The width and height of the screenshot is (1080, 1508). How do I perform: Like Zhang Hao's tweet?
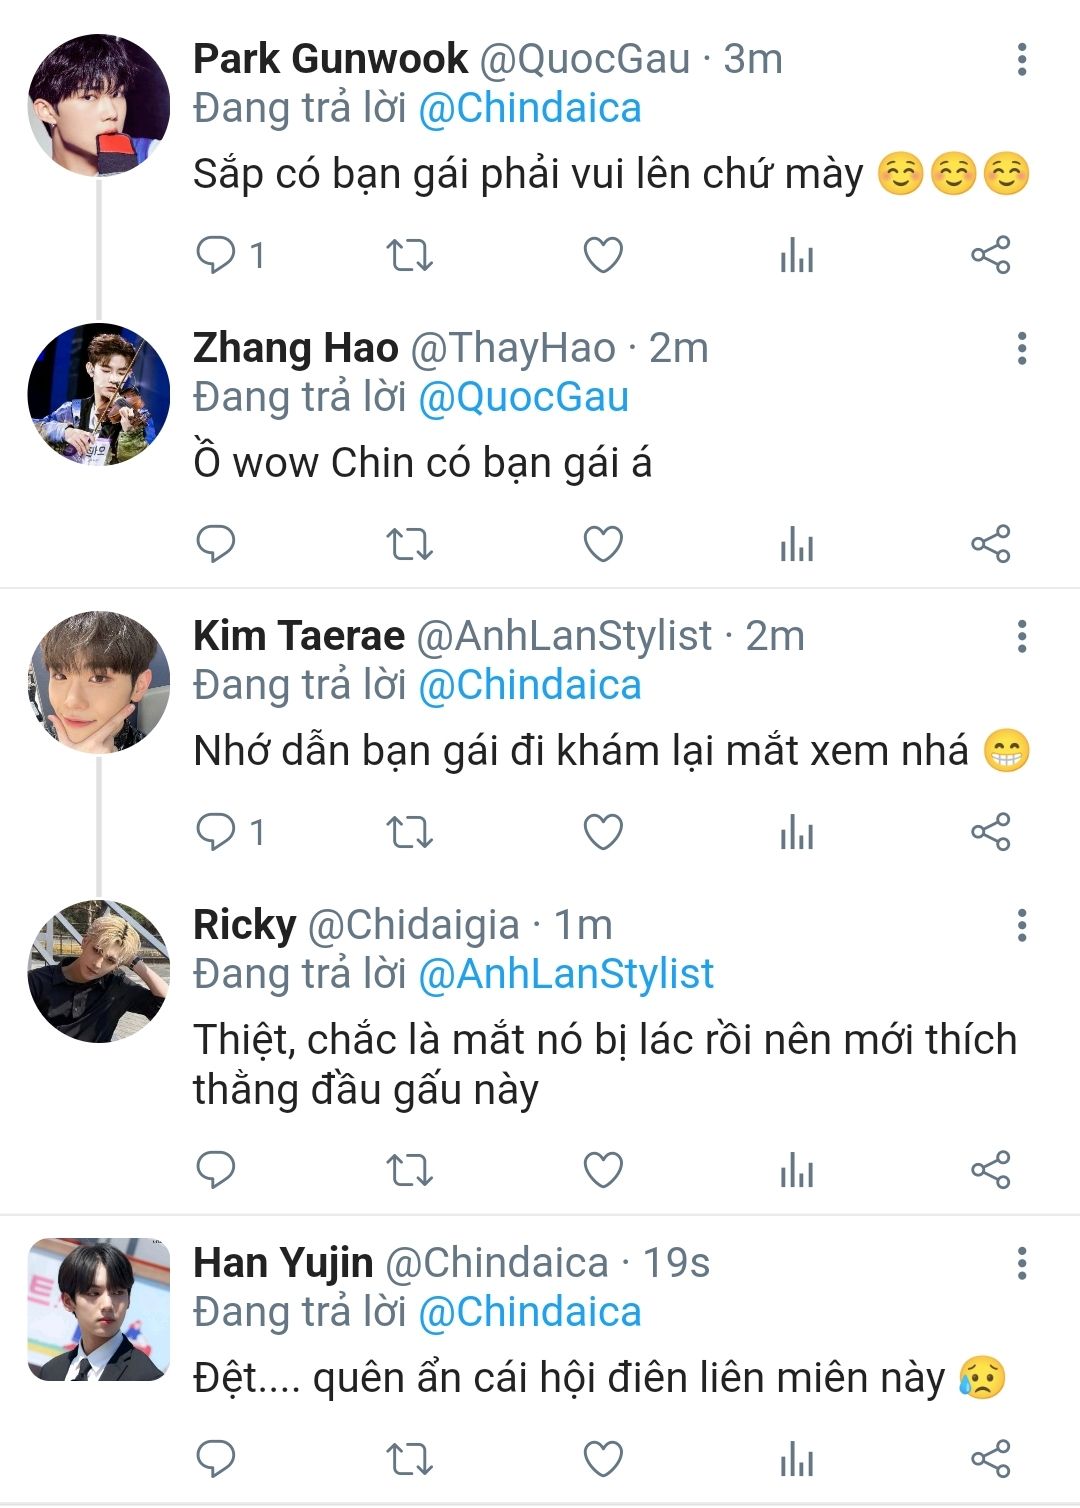pos(603,544)
